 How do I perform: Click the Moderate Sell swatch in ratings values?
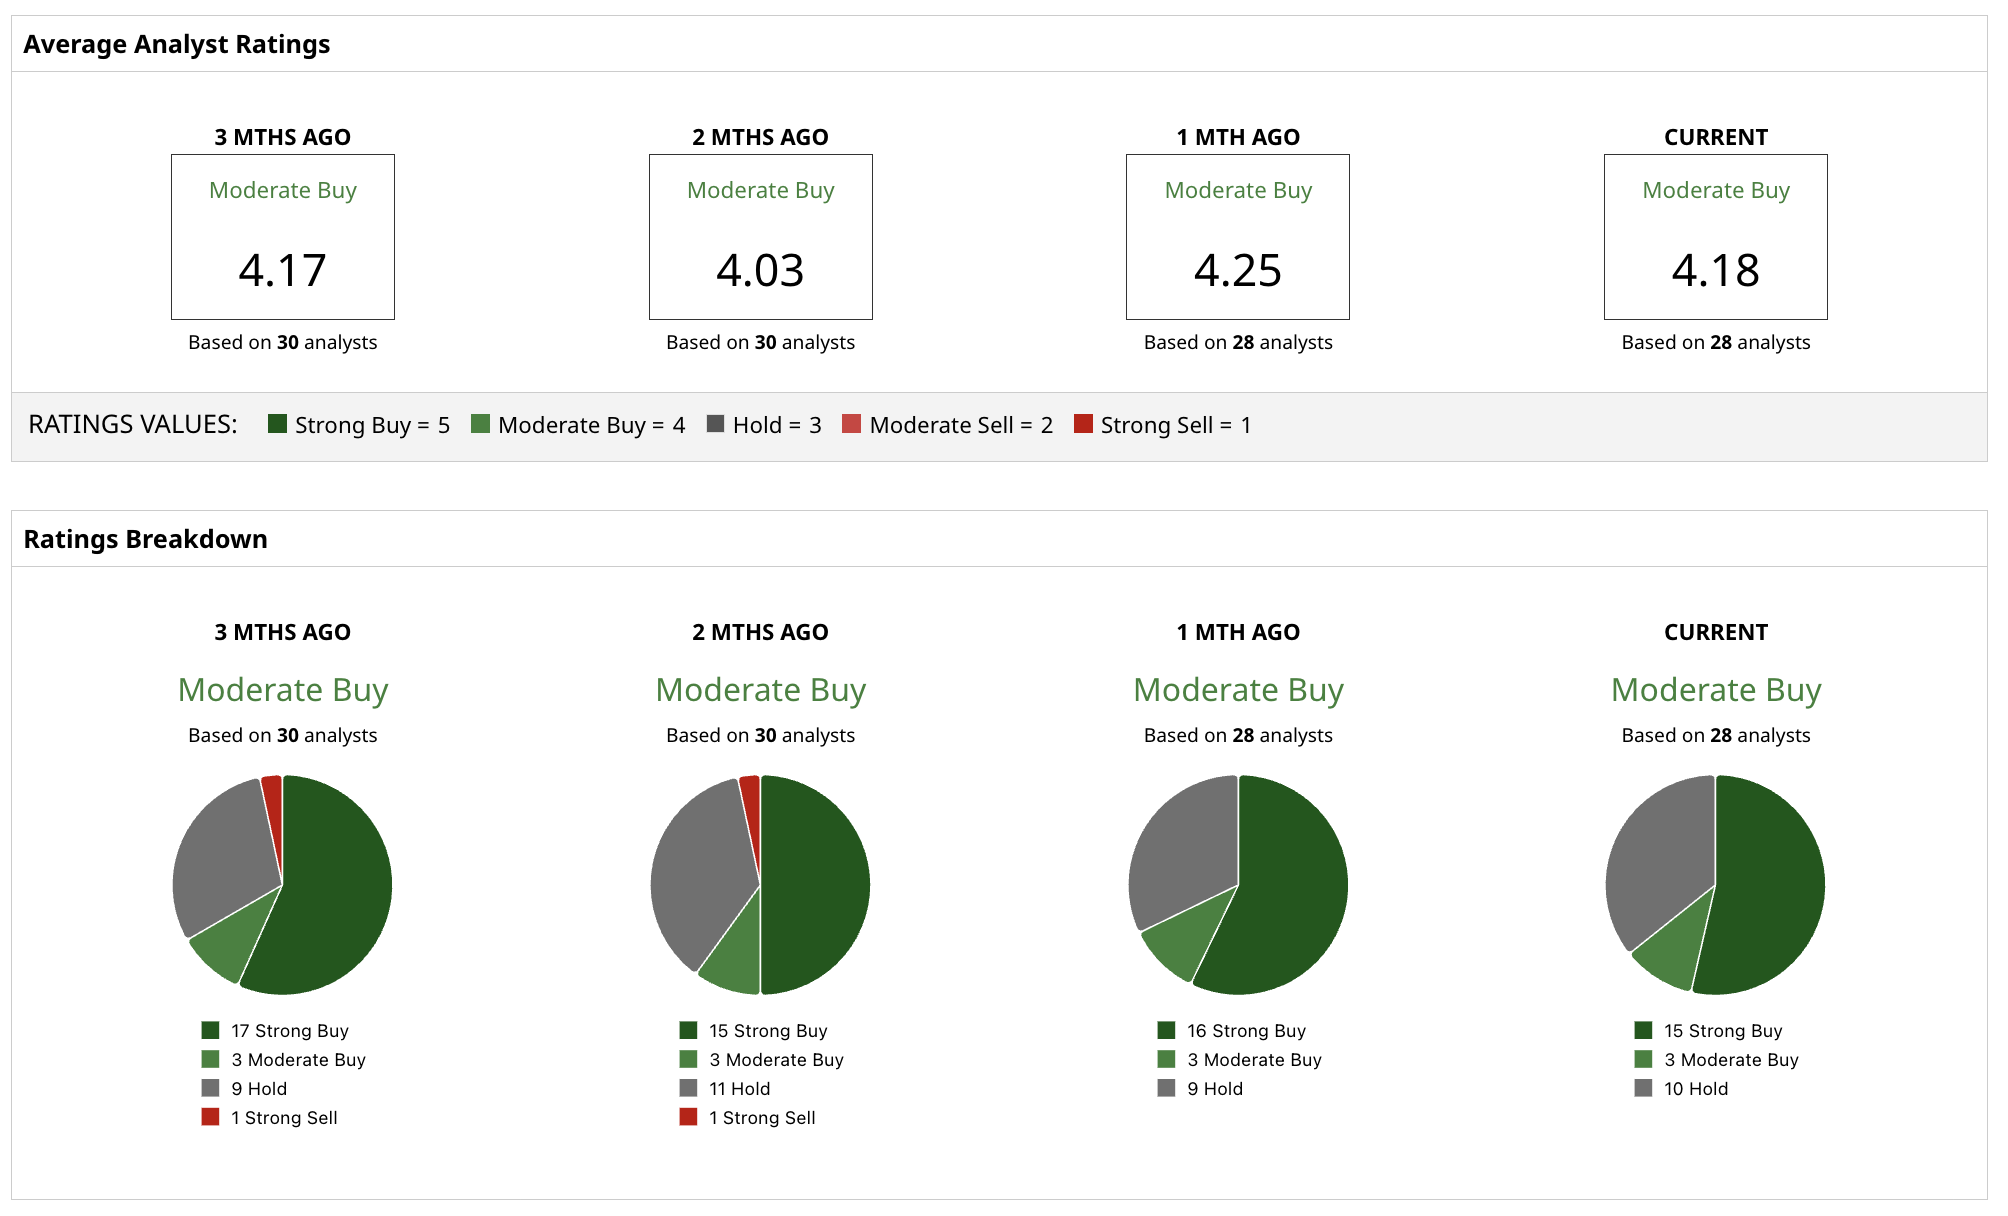851,424
